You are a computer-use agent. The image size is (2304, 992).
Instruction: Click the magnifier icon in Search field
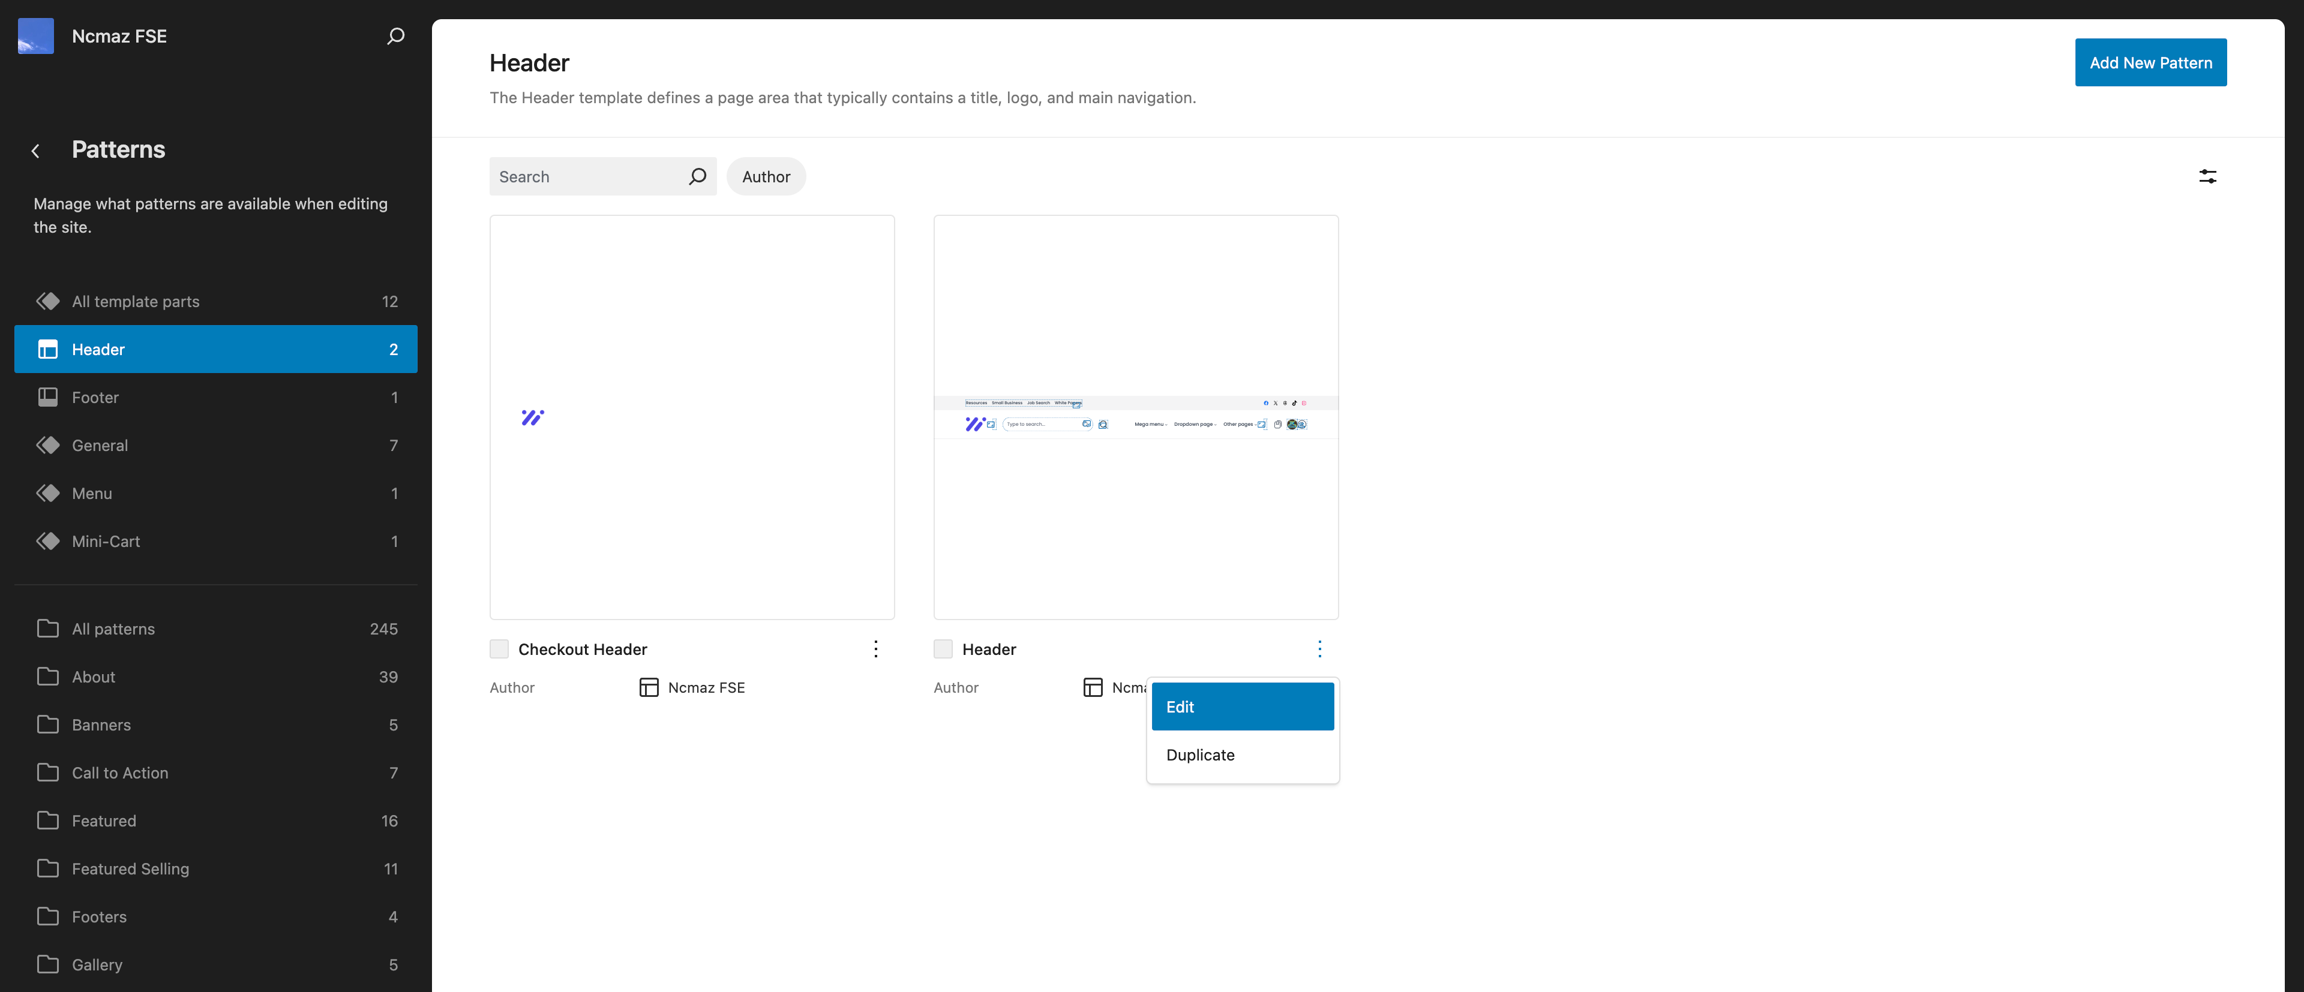tap(697, 177)
